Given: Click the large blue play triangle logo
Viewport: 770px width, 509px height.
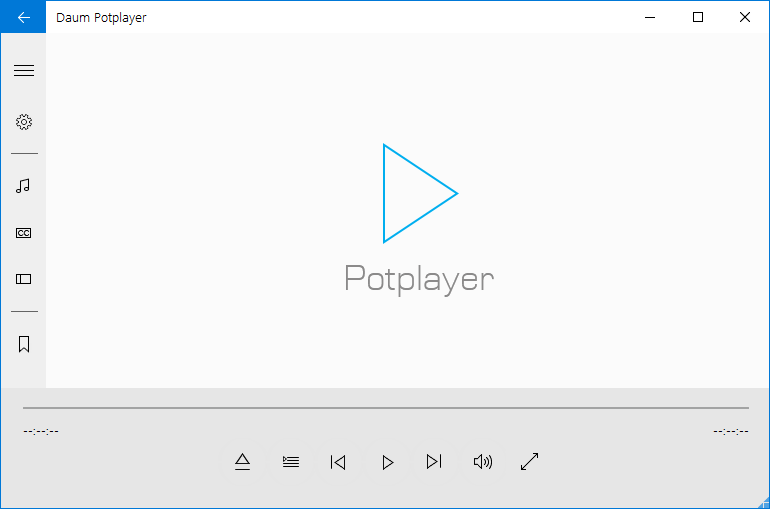Looking at the screenshot, I should (415, 193).
